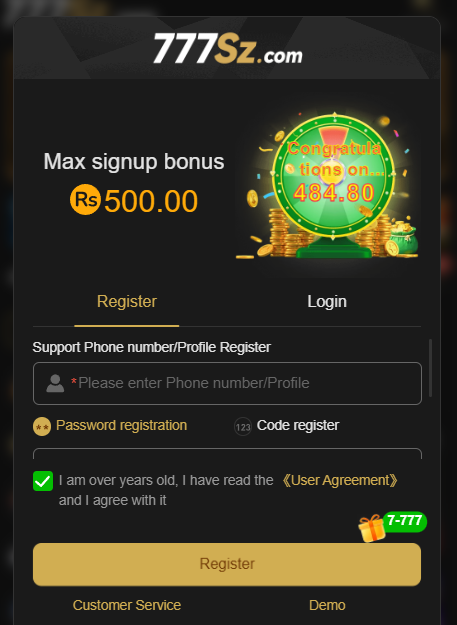Focus the Phone number/Profile input field
The width and height of the screenshot is (457, 625).
[x=227, y=383]
